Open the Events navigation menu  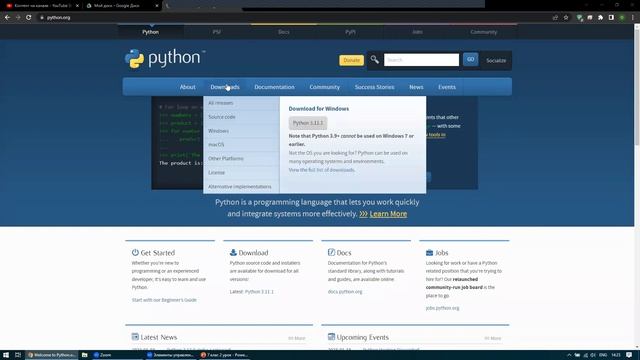tap(447, 87)
